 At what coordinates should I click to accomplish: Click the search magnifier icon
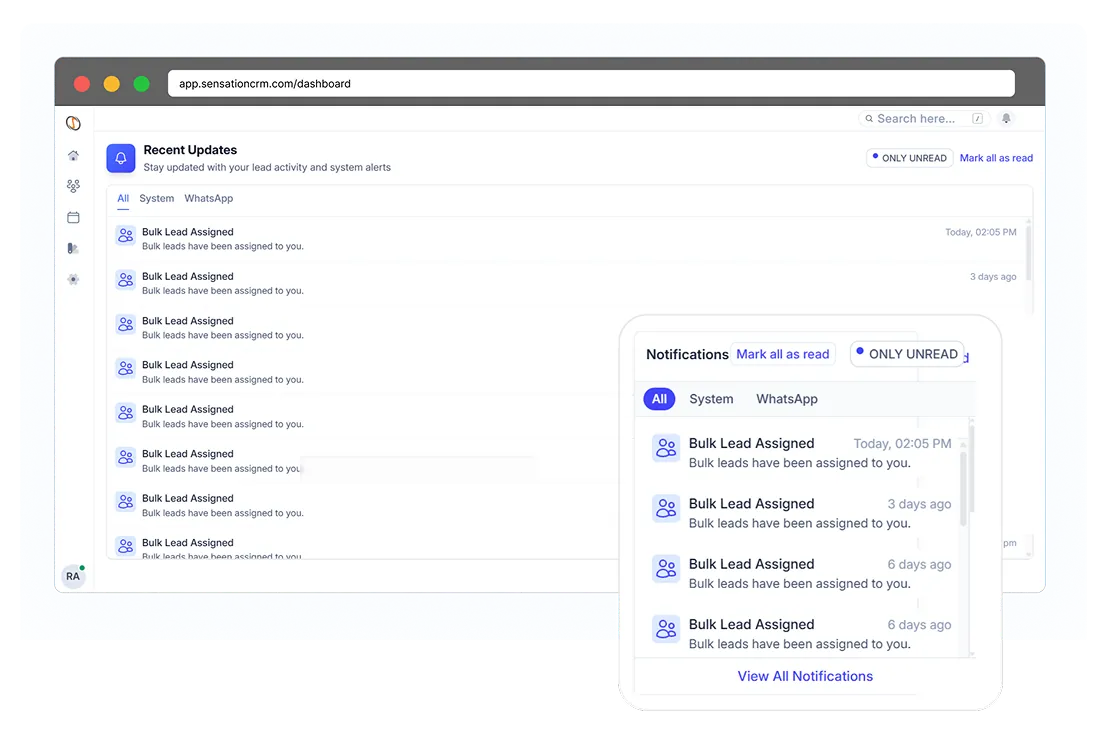[869, 119]
